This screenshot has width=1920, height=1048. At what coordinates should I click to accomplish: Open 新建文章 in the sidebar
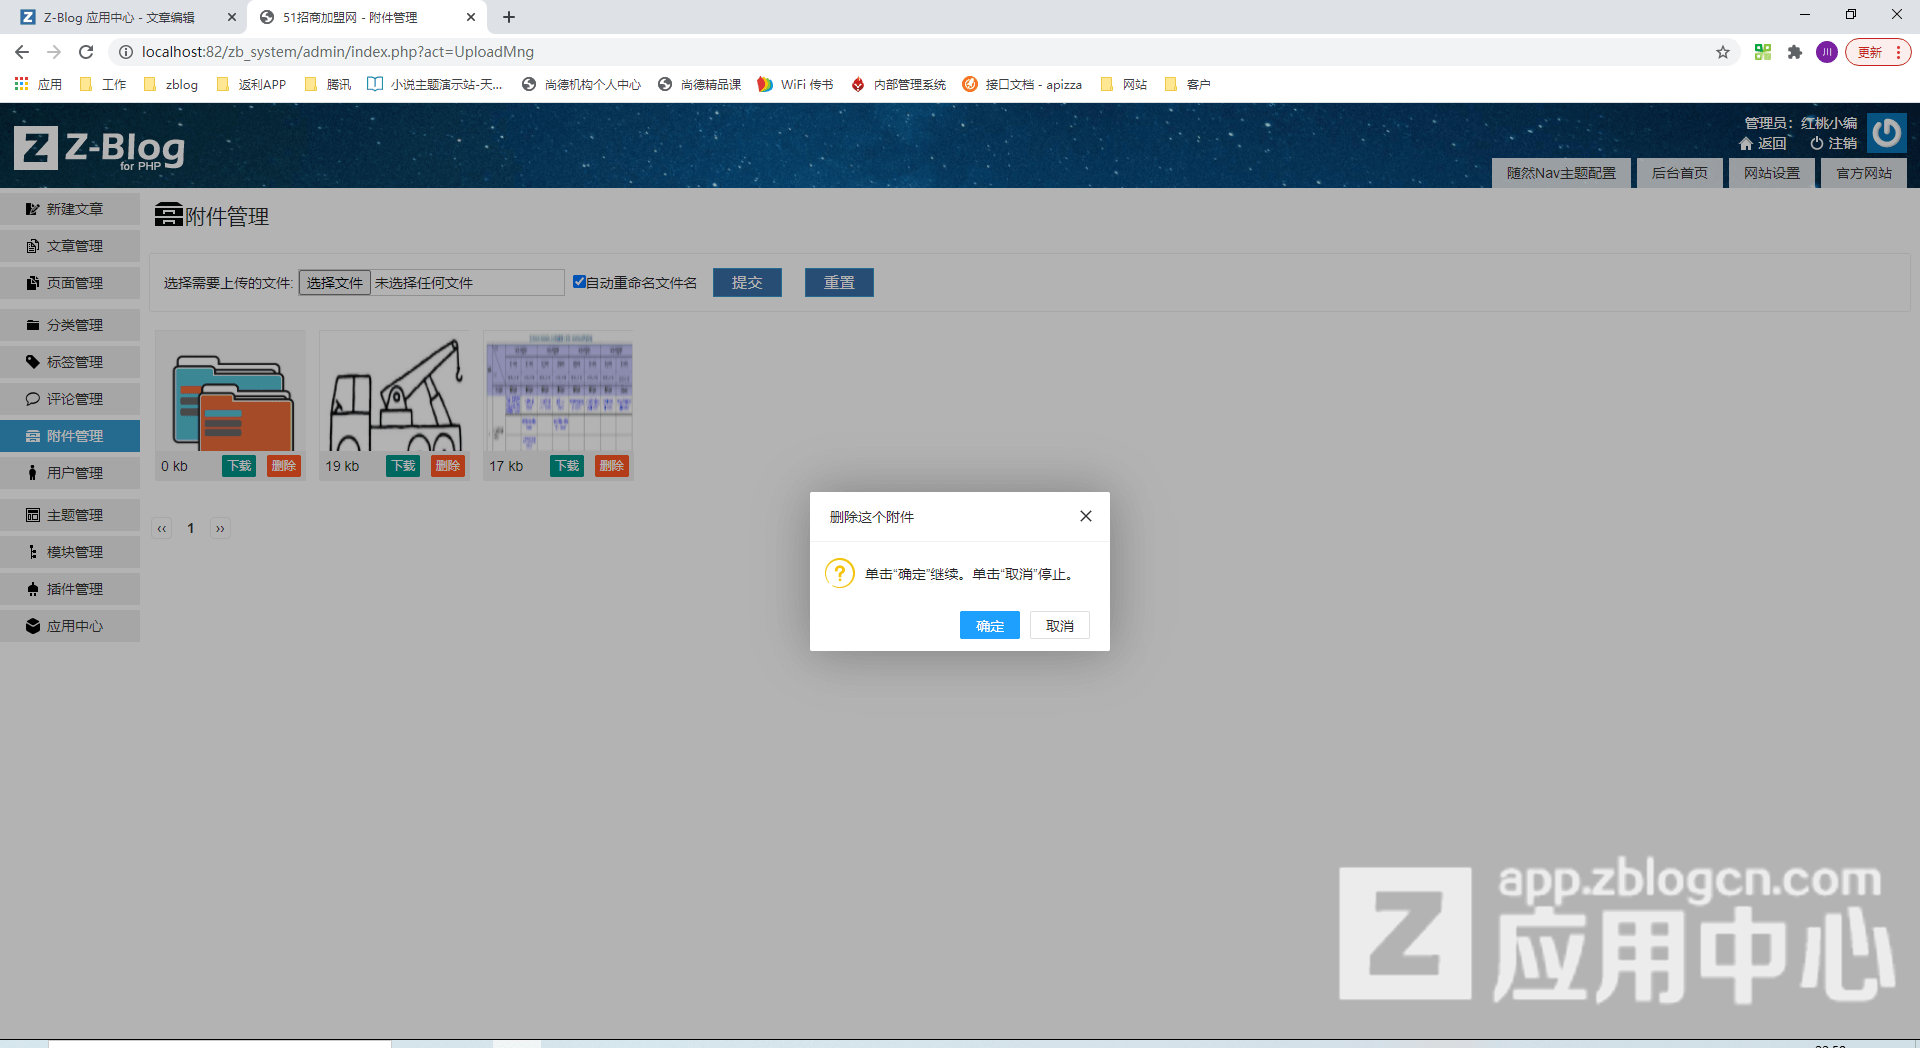pos(70,209)
